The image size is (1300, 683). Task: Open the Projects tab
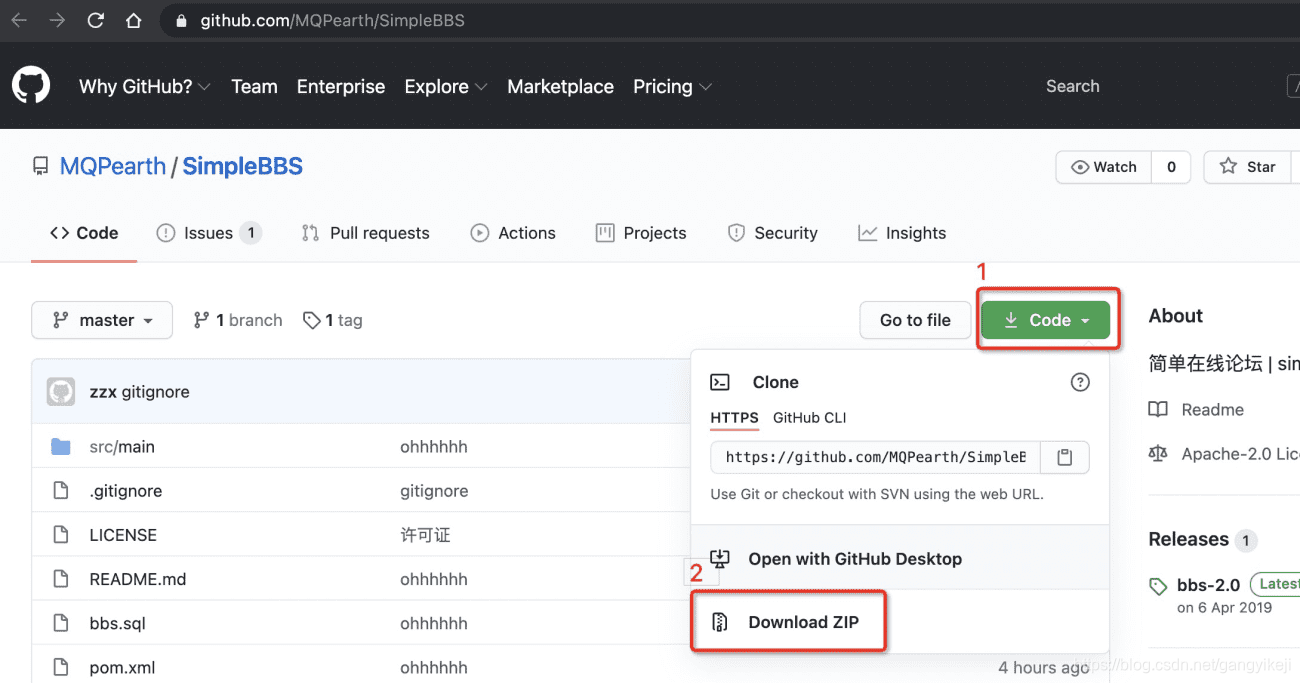tap(641, 233)
